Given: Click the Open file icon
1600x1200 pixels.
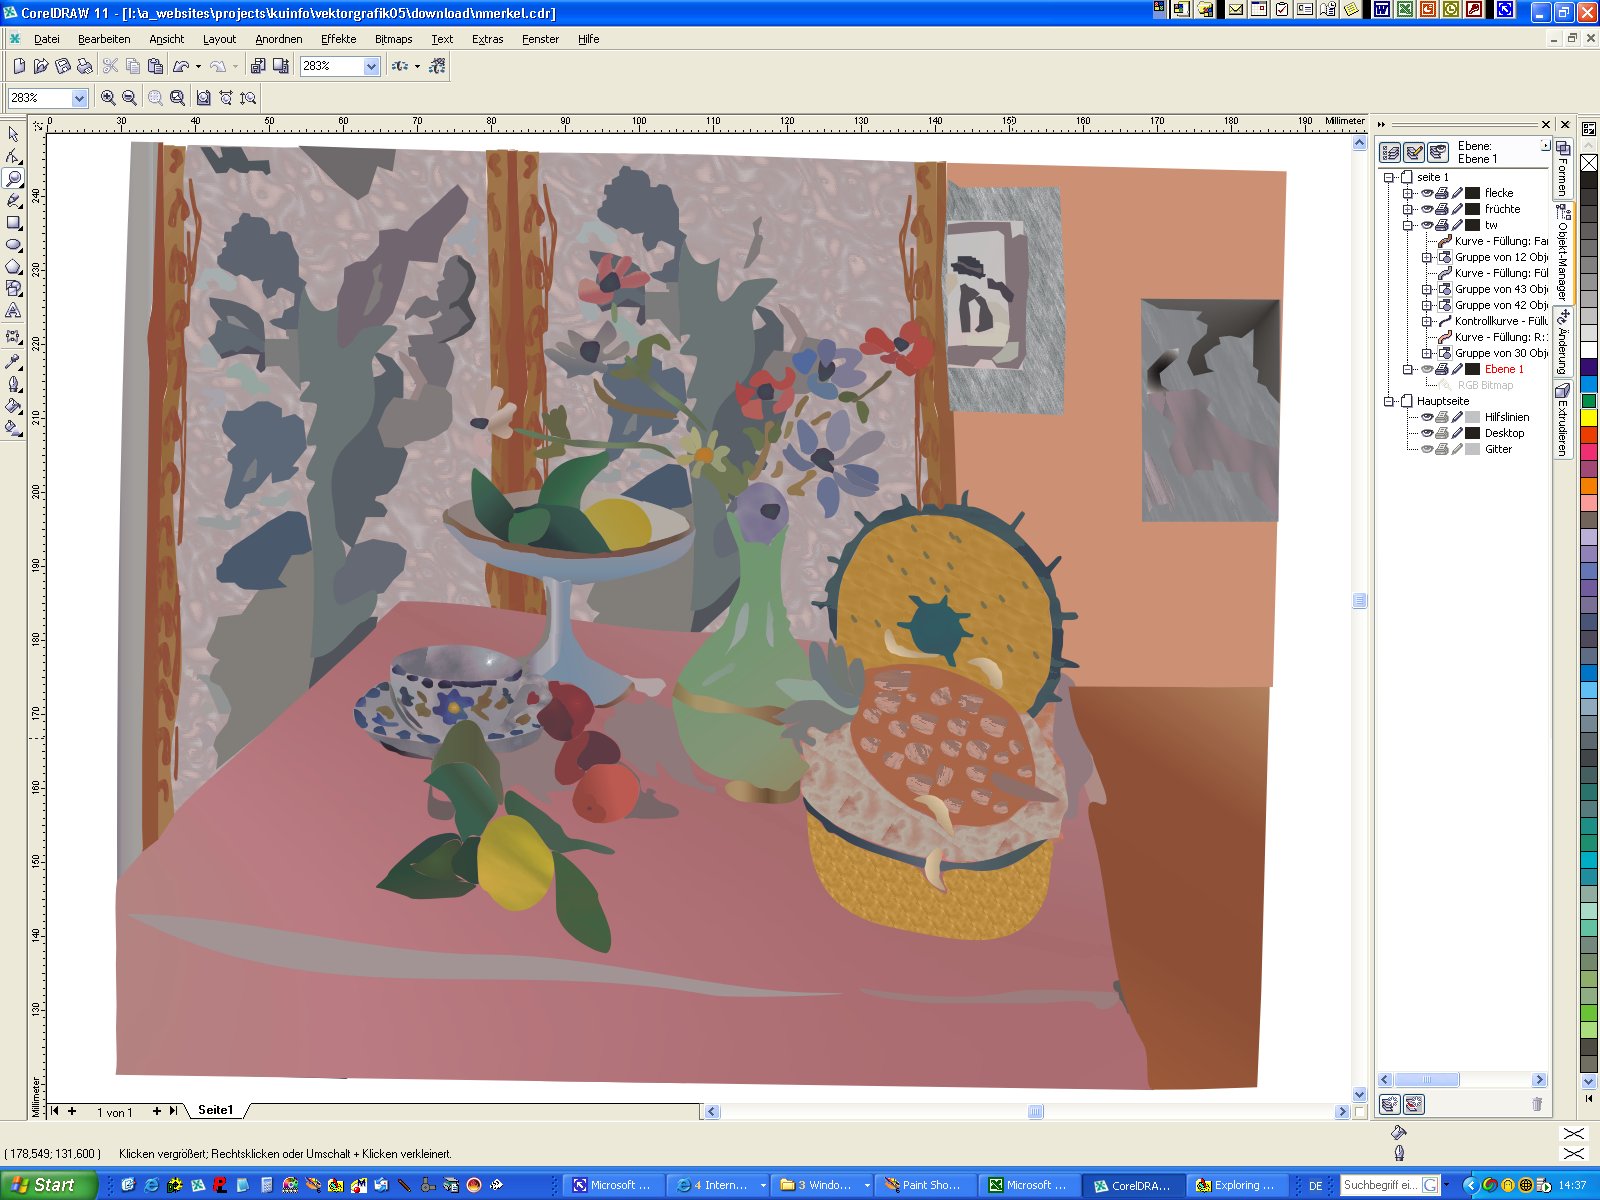Looking at the screenshot, I should pos(40,66).
